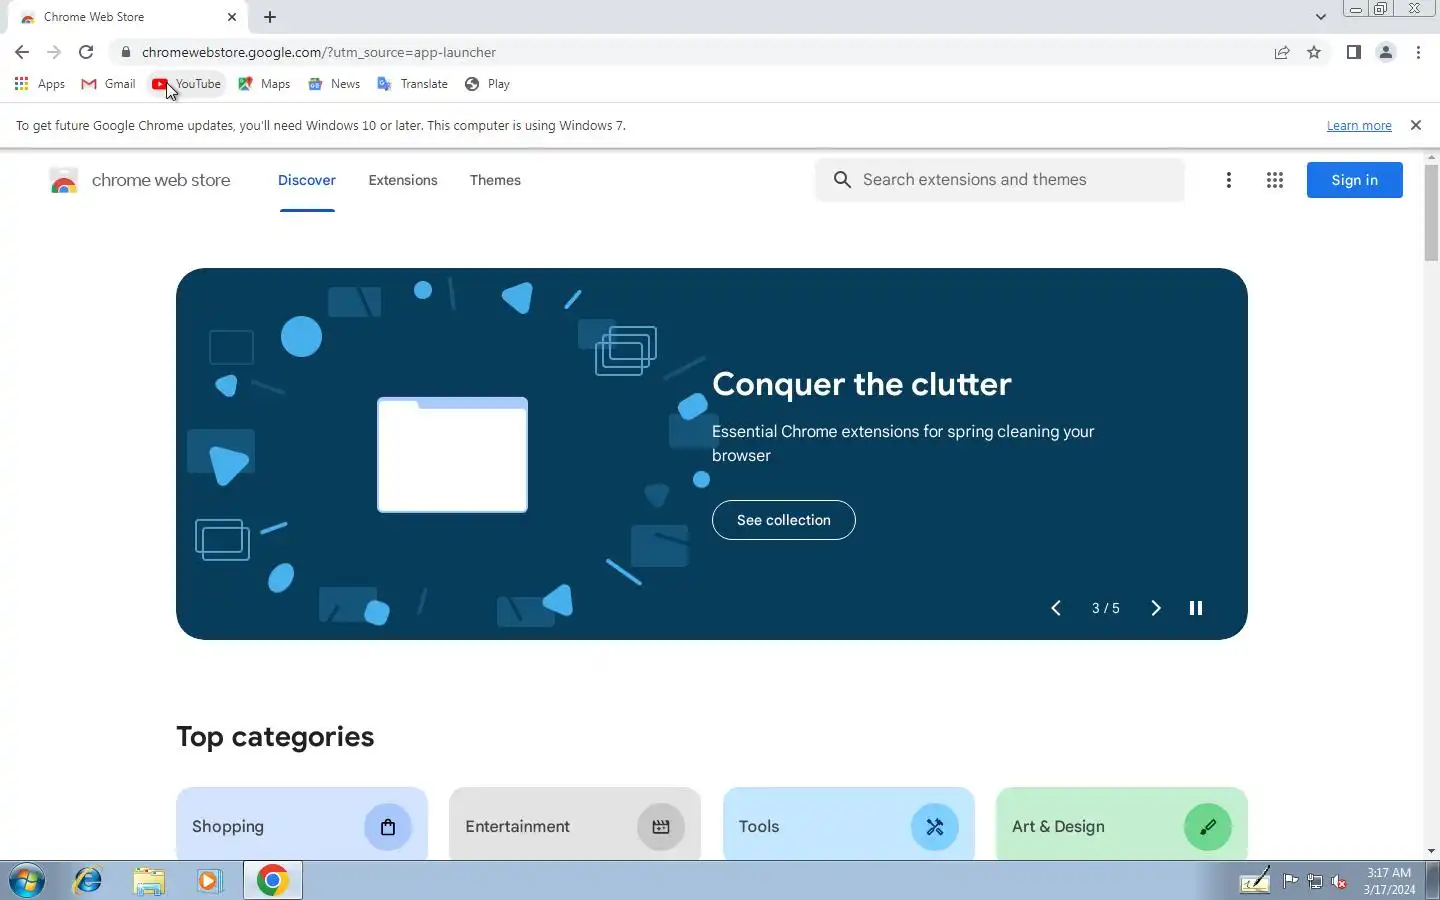This screenshot has width=1440, height=900.
Task: Click the search magnifier icon
Action: click(842, 180)
